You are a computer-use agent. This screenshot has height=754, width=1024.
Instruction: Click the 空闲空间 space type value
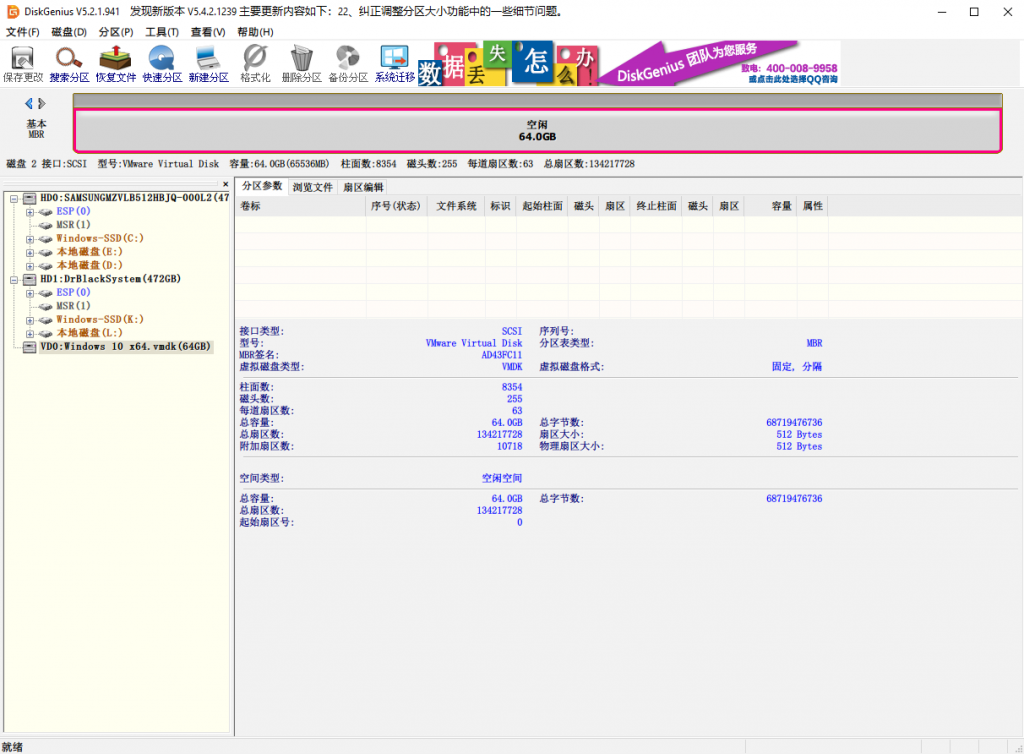point(502,479)
